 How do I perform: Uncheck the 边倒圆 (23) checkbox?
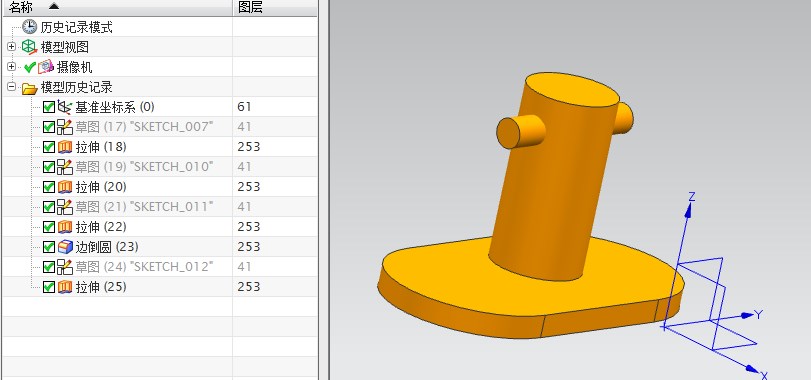pyautogui.click(x=49, y=247)
